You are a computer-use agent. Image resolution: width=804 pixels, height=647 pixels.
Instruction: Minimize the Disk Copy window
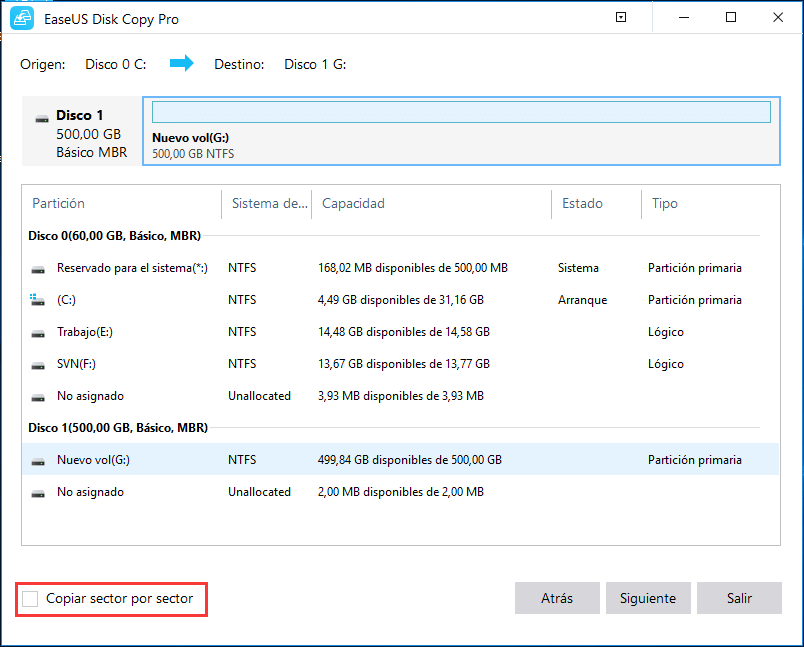684,17
